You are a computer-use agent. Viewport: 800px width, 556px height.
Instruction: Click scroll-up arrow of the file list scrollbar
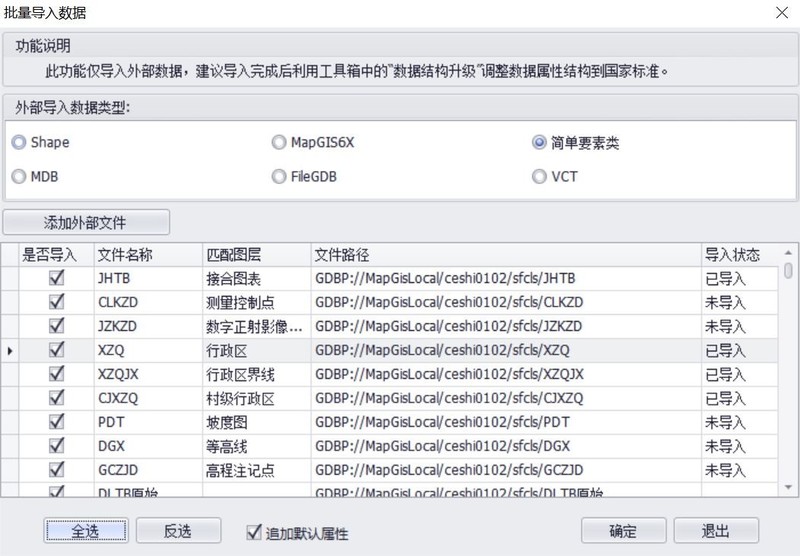point(789,254)
